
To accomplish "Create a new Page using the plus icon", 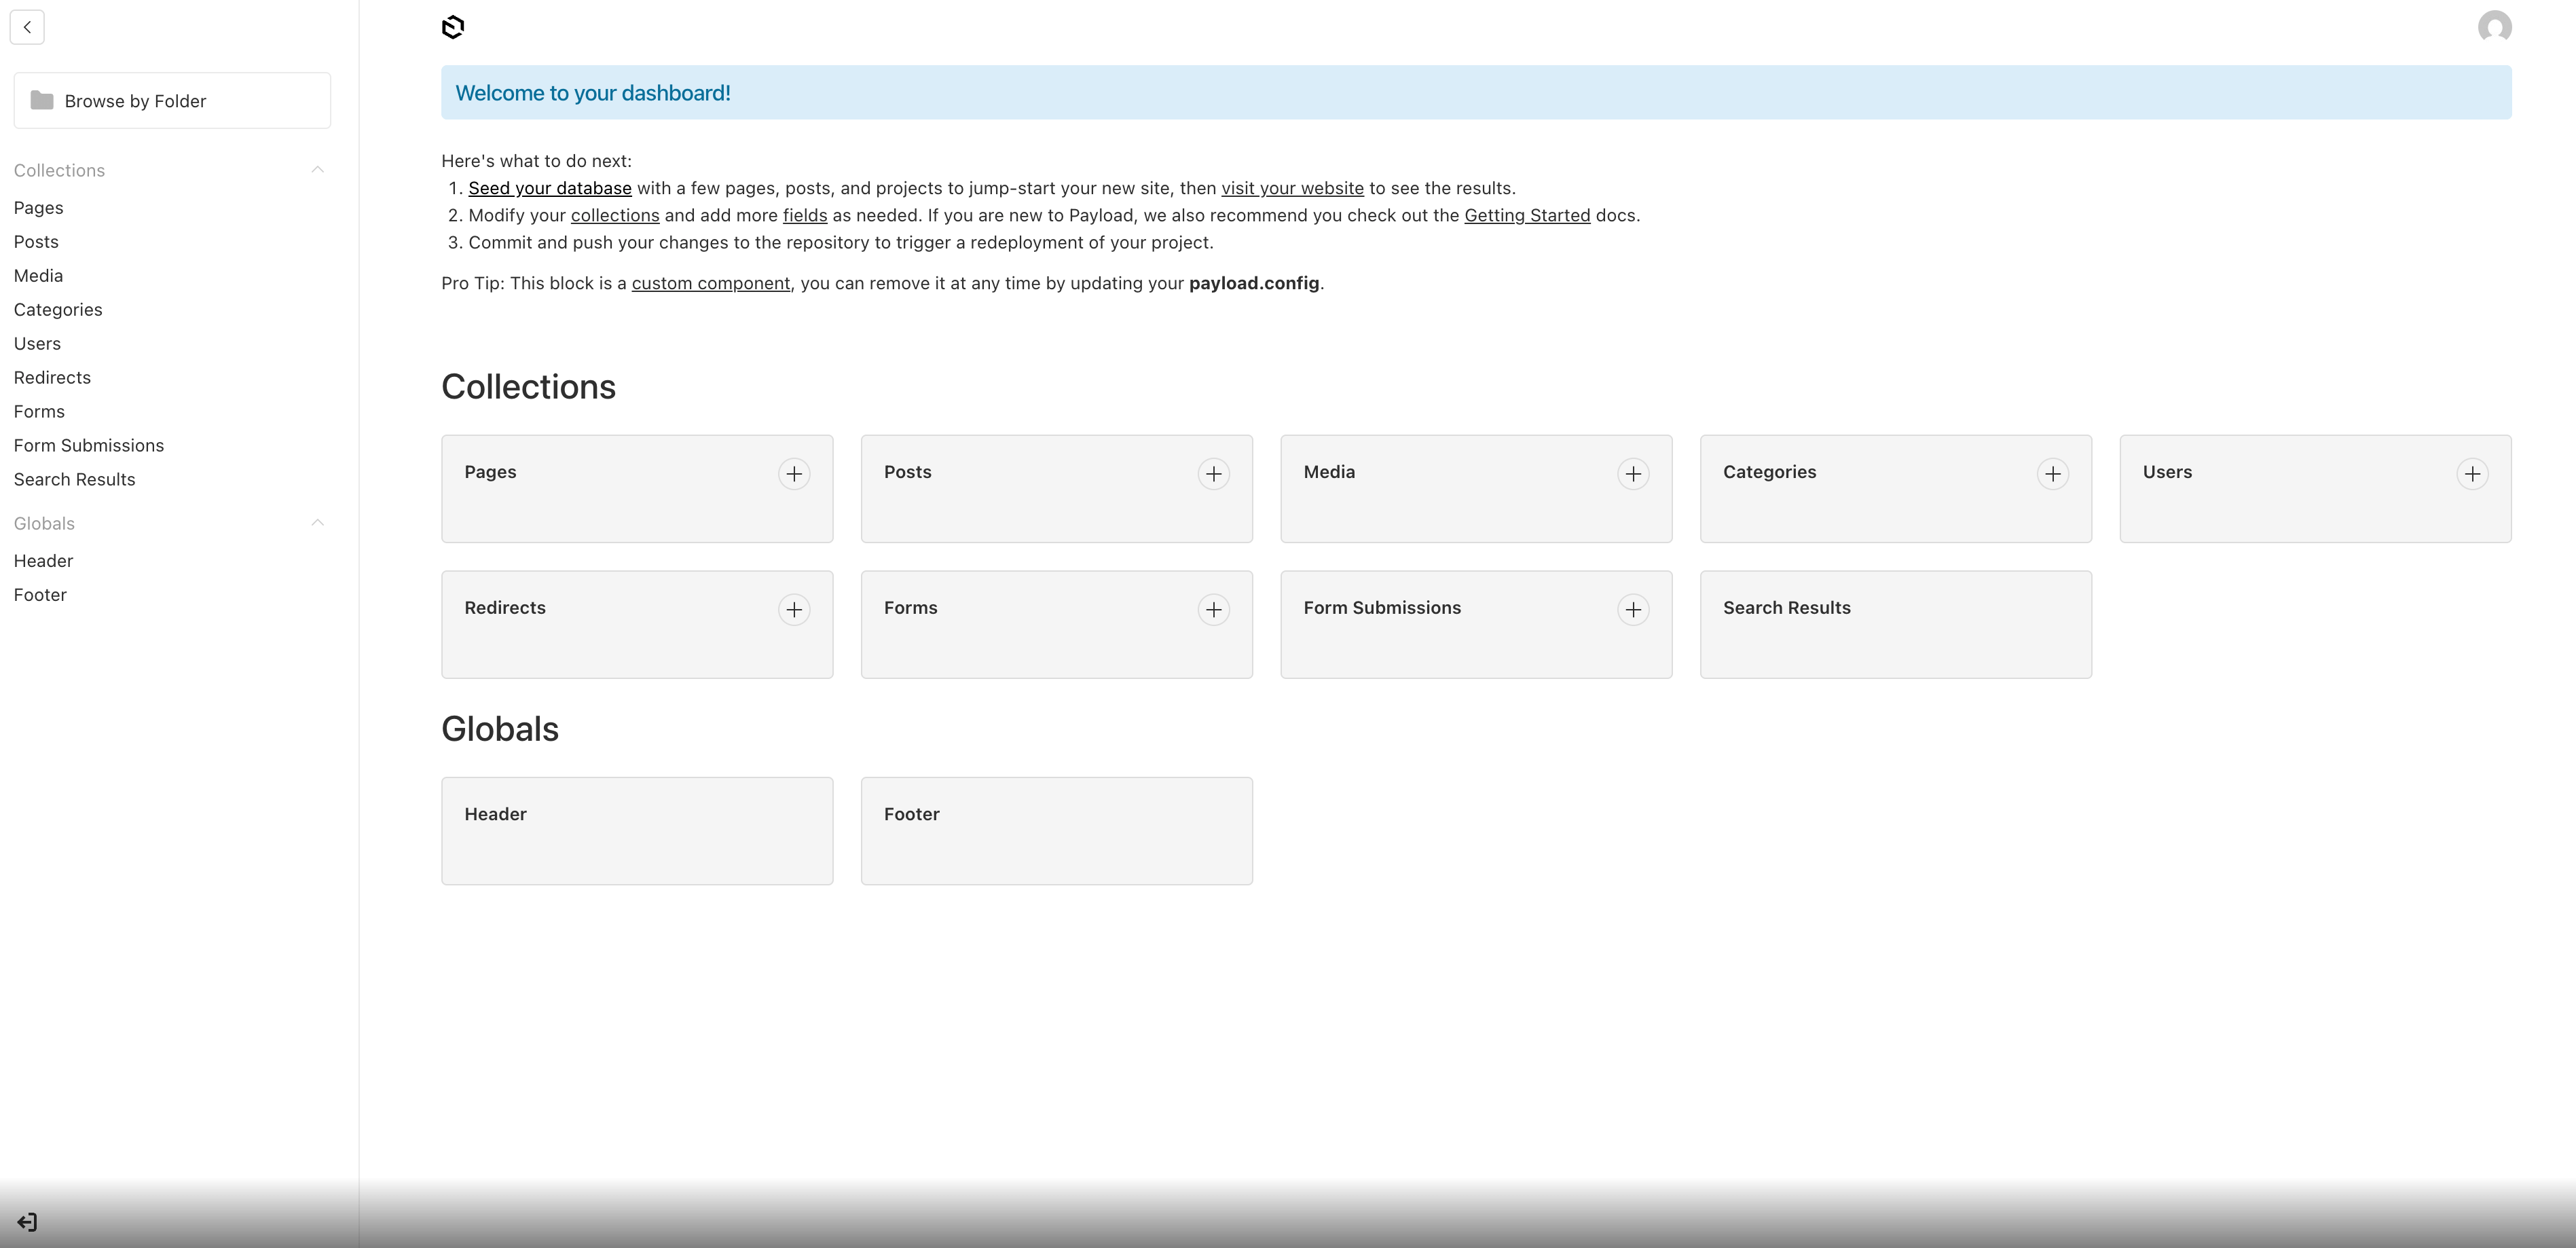I will [x=794, y=474].
